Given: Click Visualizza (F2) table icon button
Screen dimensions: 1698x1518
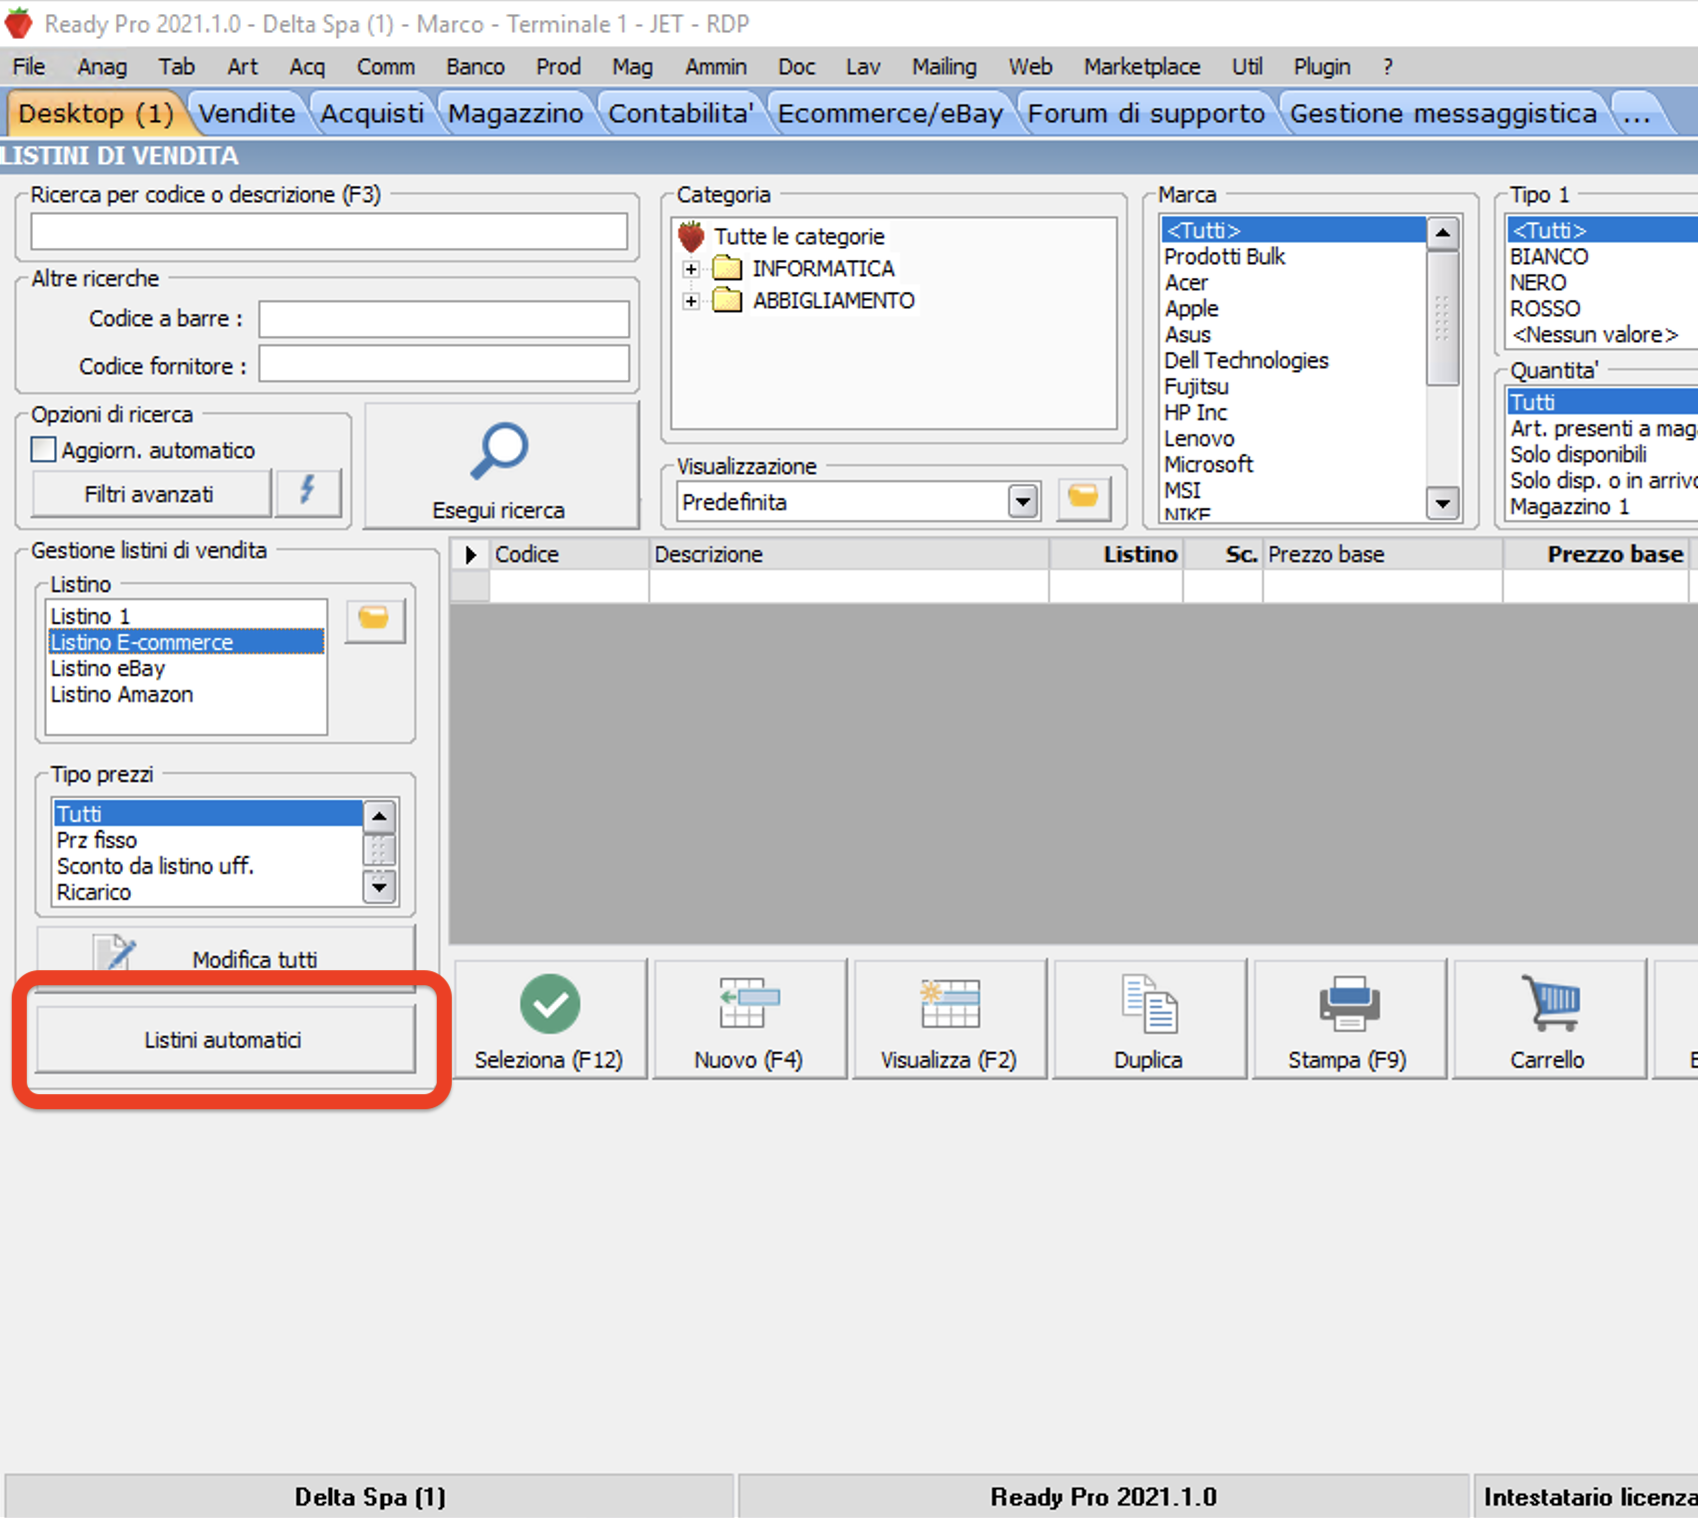Looking at the screenshot, I should (x=949, y=1020).
